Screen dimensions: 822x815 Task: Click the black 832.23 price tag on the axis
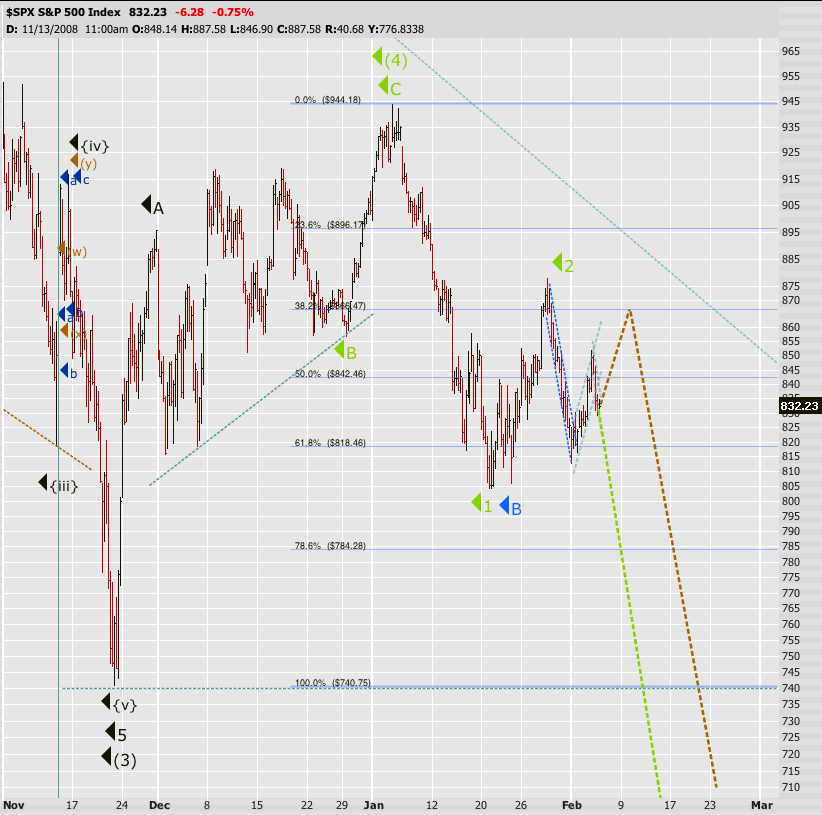point(799,406)
